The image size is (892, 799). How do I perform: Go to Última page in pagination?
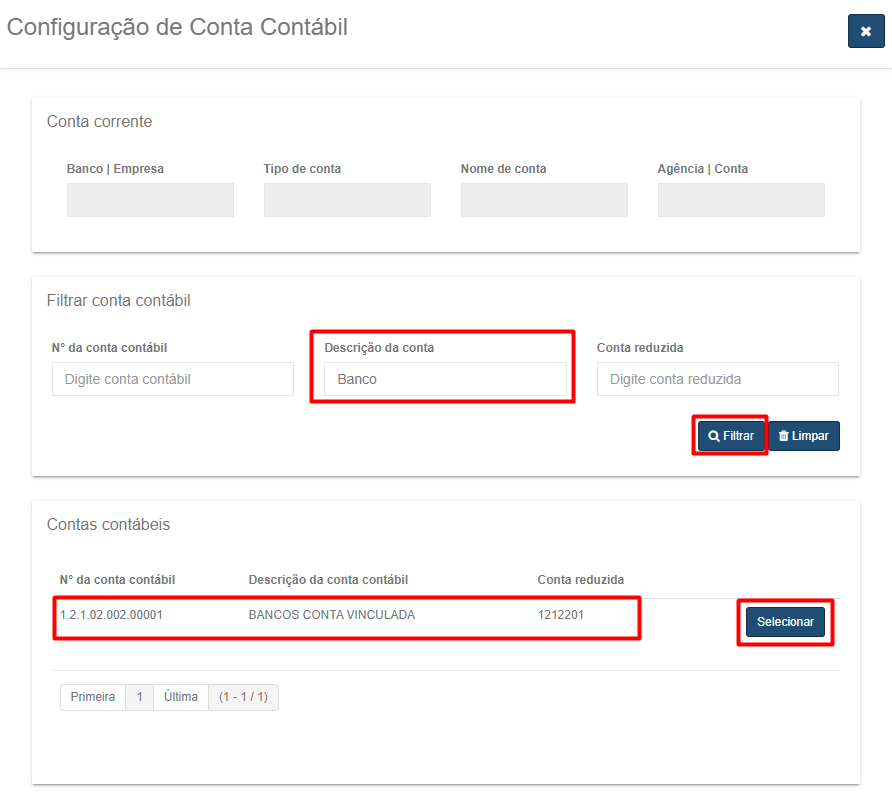point(181,697)
